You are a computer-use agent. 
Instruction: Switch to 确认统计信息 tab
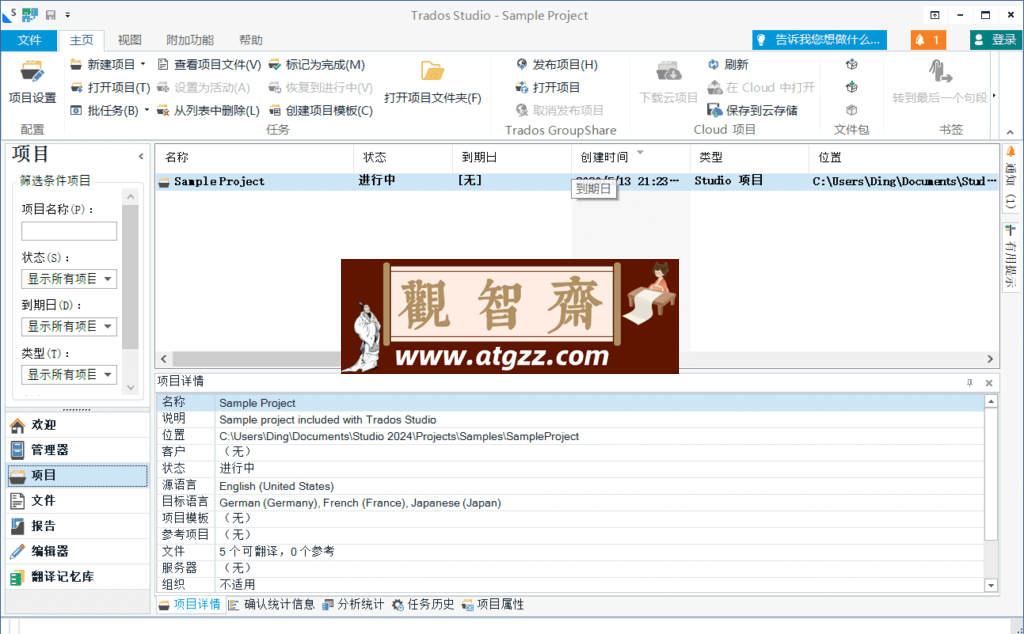point(271,605)
